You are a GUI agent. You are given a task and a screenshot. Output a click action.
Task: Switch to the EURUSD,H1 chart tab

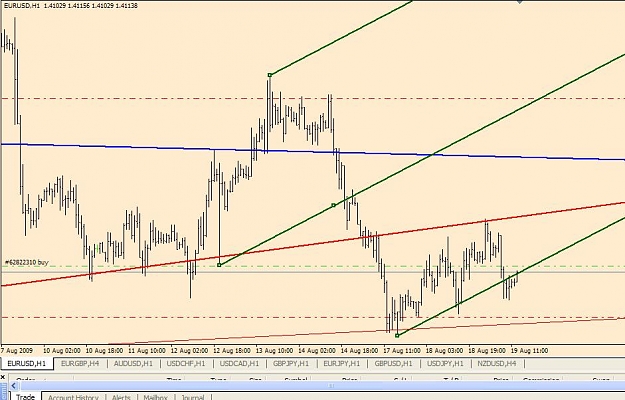coord(26,363)
